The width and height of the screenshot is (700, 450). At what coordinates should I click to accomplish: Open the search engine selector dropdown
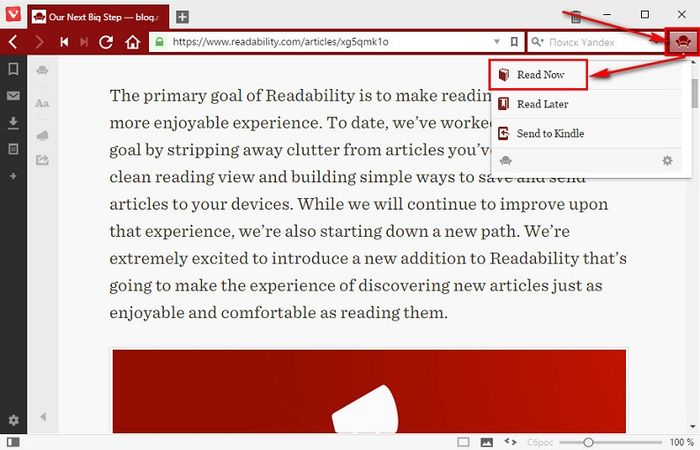537,42
